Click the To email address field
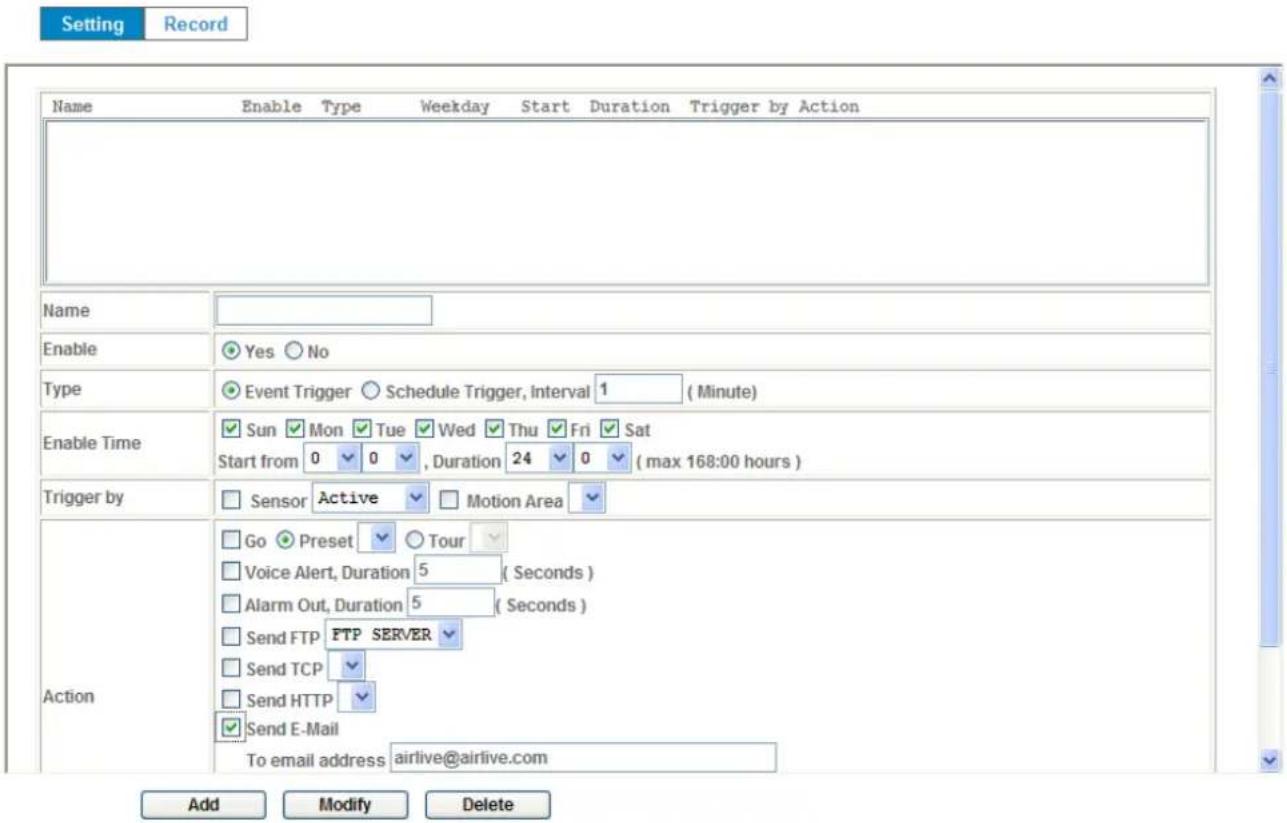 582,757
